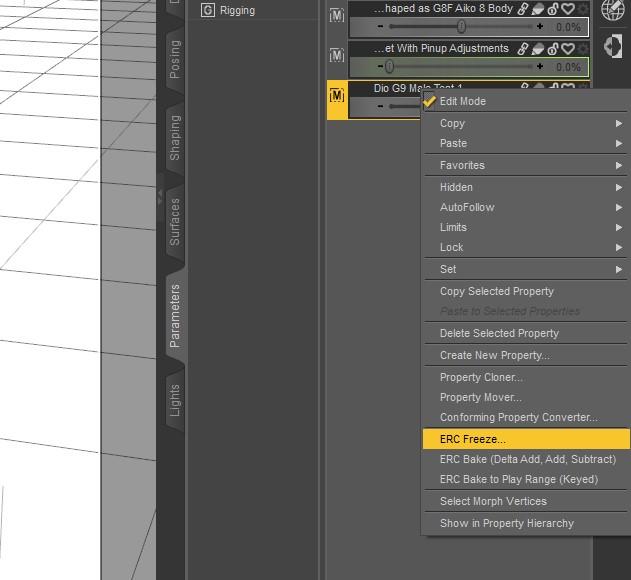Choose ERC Freeze from the context menu
Image resolution: width=631 pixels, height=580 pixels.
pos(526,439)
